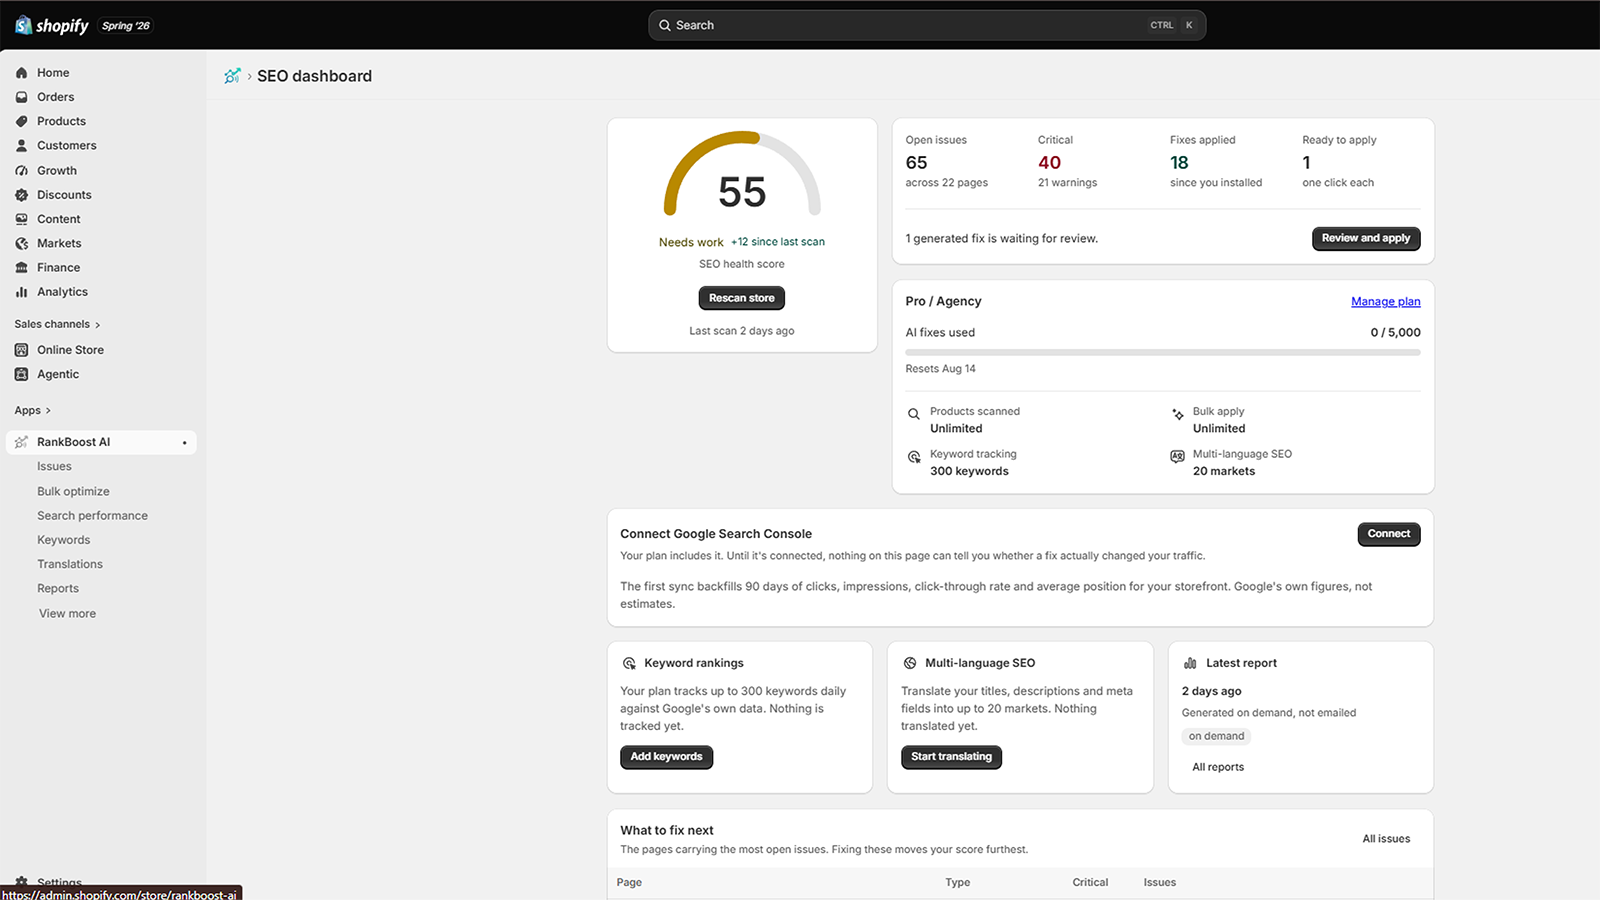
Task: Click the Shopify logo
Action: point(52,25)
